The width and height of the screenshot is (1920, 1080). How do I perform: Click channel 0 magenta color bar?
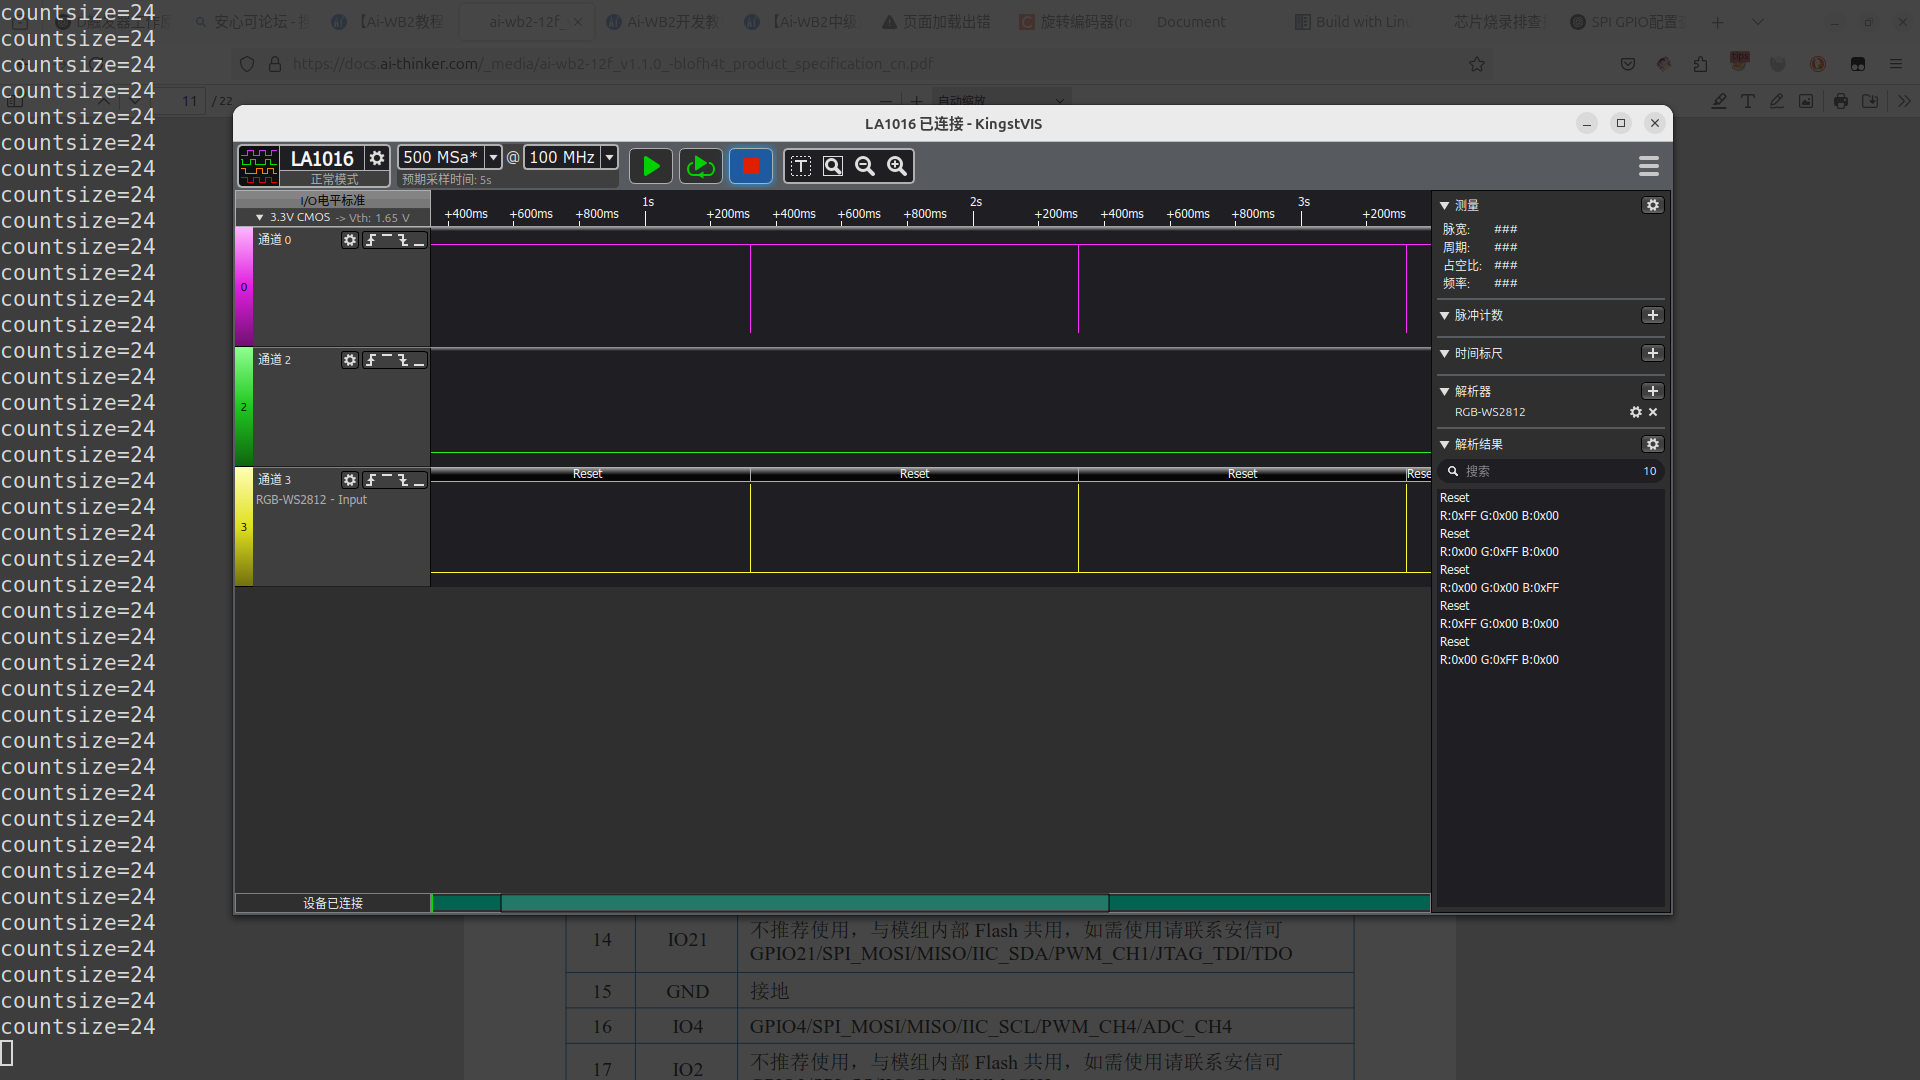coord(243,287)
